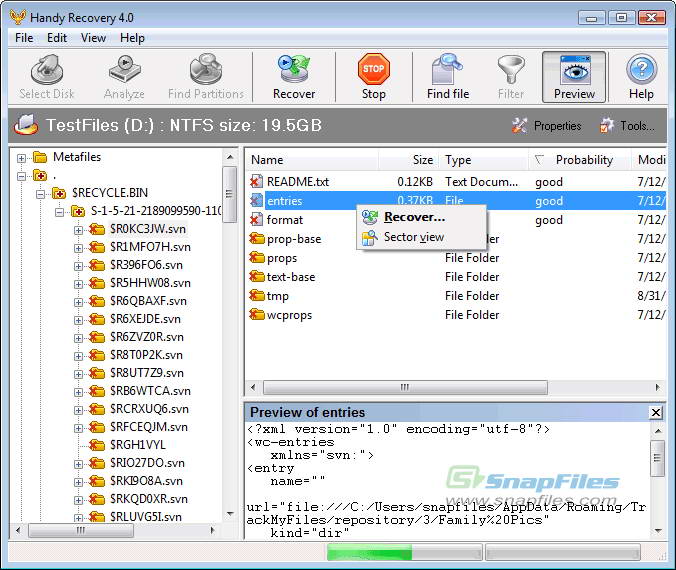The image size is (676, 570).
Task: Sort the file list by Name column
Action: tap(312, 160)
